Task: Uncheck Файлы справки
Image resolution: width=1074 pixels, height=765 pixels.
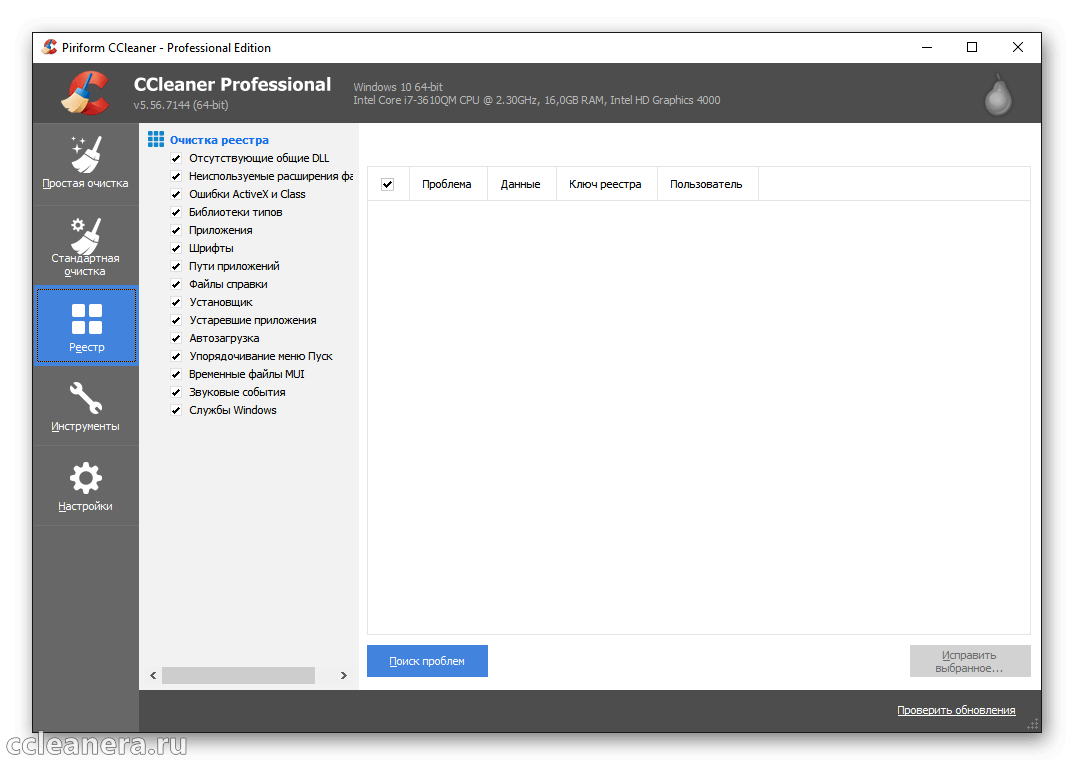Action: pos(176,284)
